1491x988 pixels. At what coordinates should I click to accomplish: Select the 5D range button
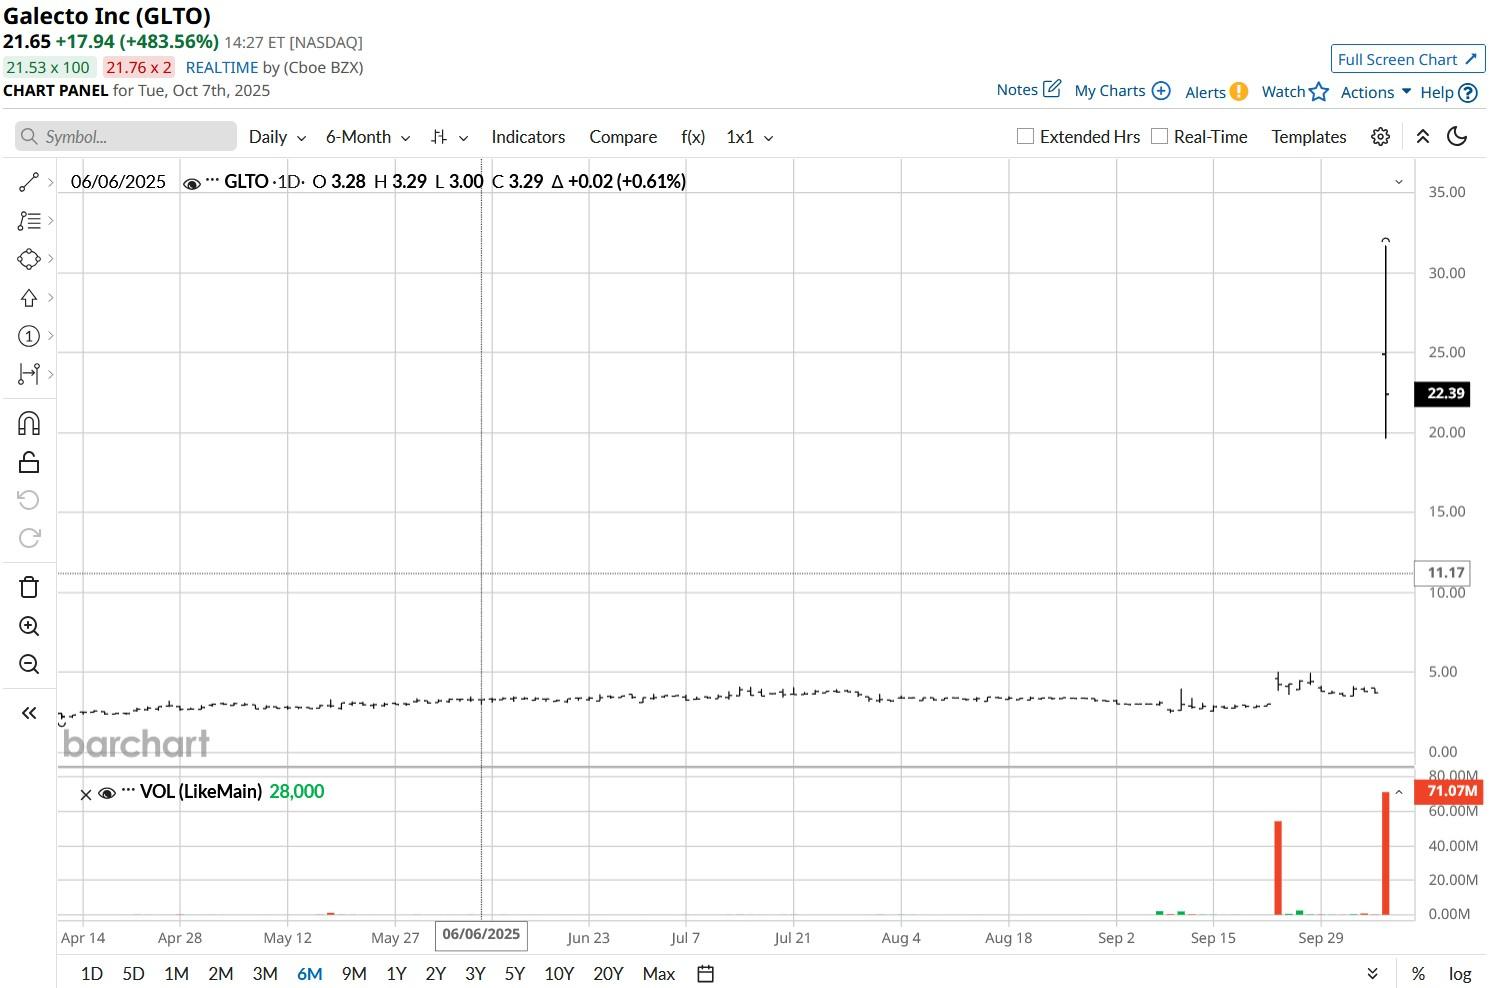tap(133, 974)
